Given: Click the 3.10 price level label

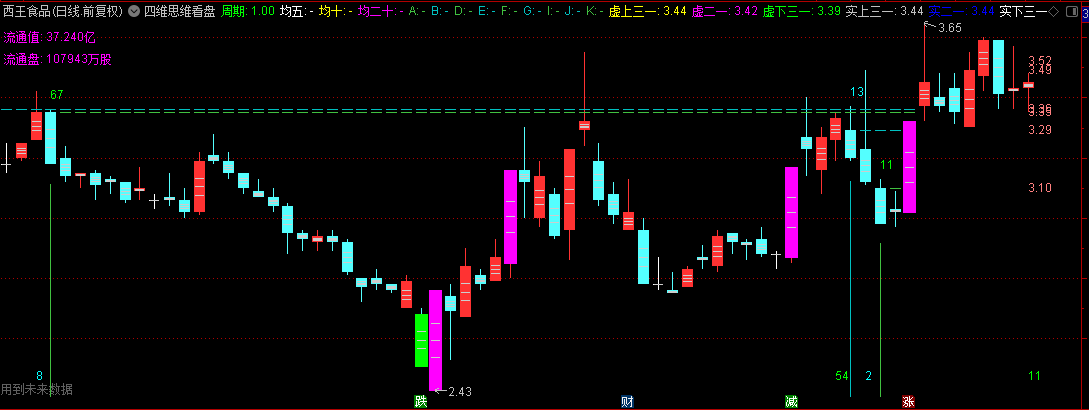Looking at the screenshot, I should (1040, 188).
